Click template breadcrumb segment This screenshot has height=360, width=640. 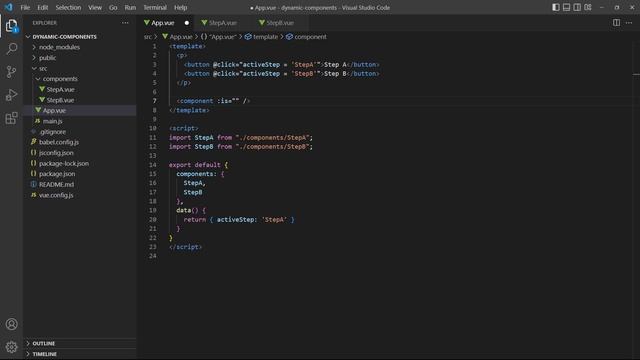coord(261,37)
